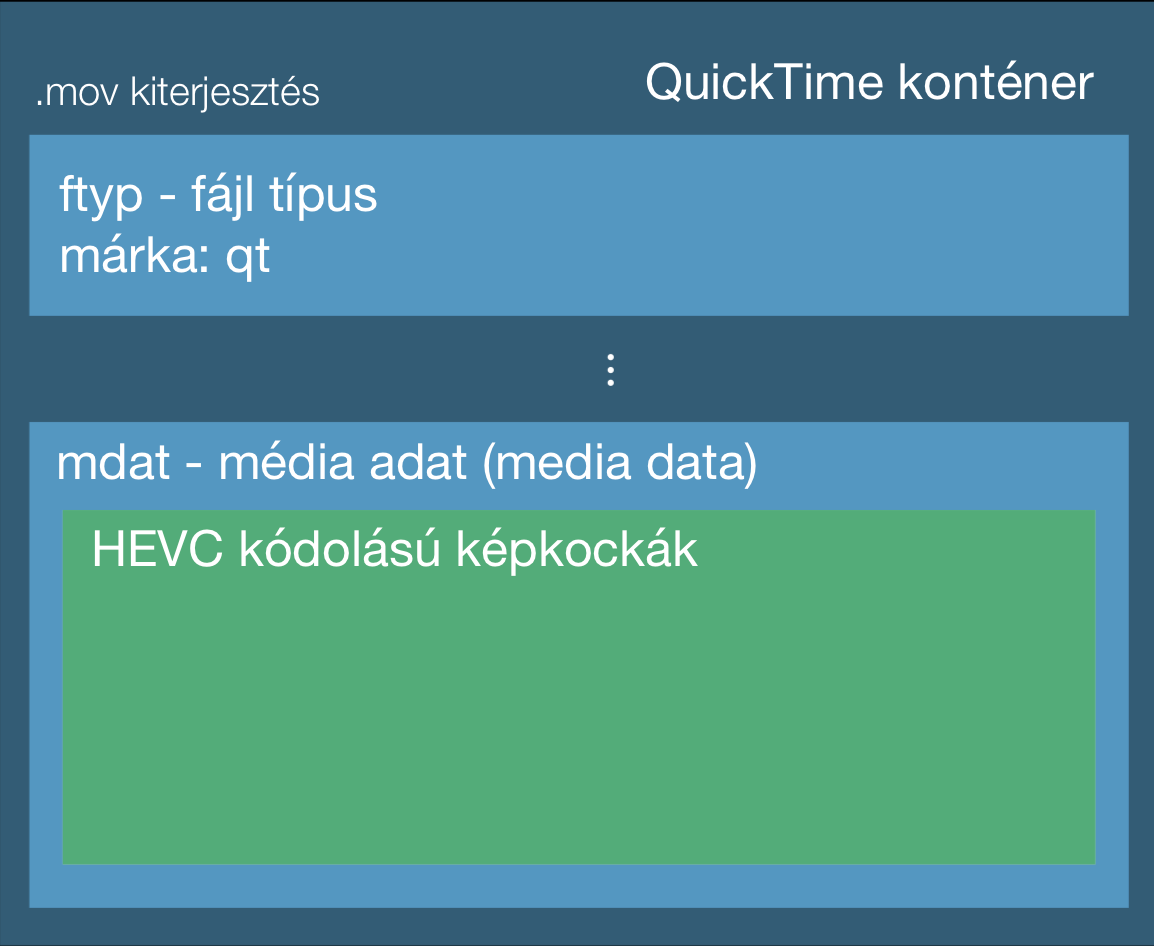
Task: Click the word 'mdat' in the lower box
Action: [x=114, y=464]
